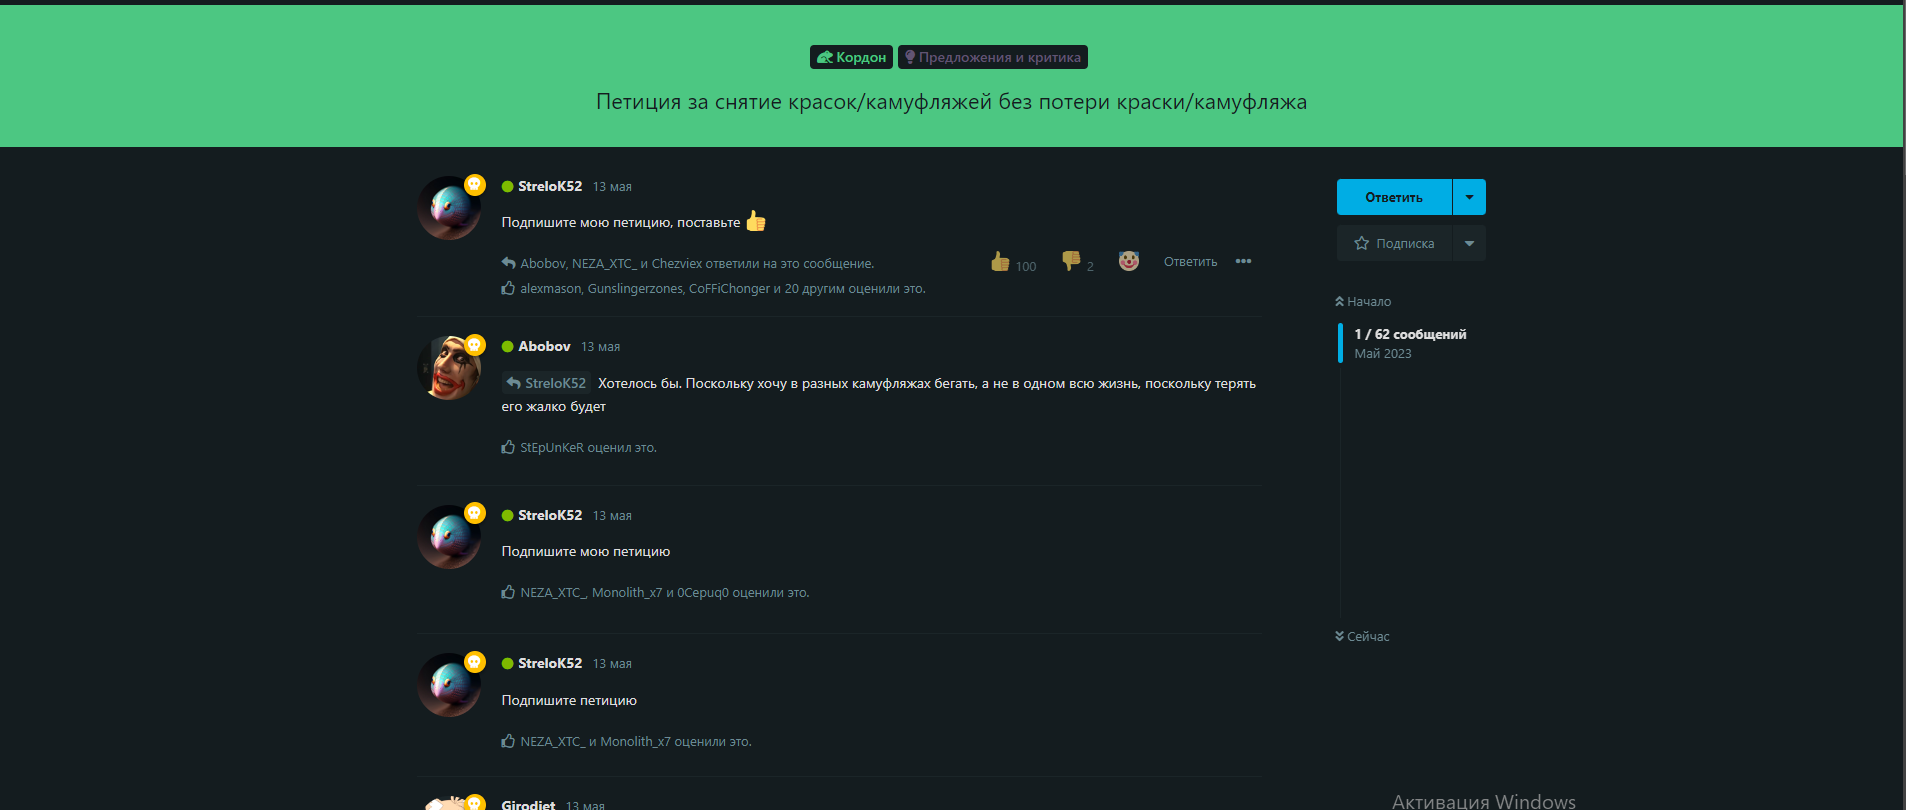Open the three-dots more options menu
Viewport: 1906px width, 810px height.
coord(1243,261)
